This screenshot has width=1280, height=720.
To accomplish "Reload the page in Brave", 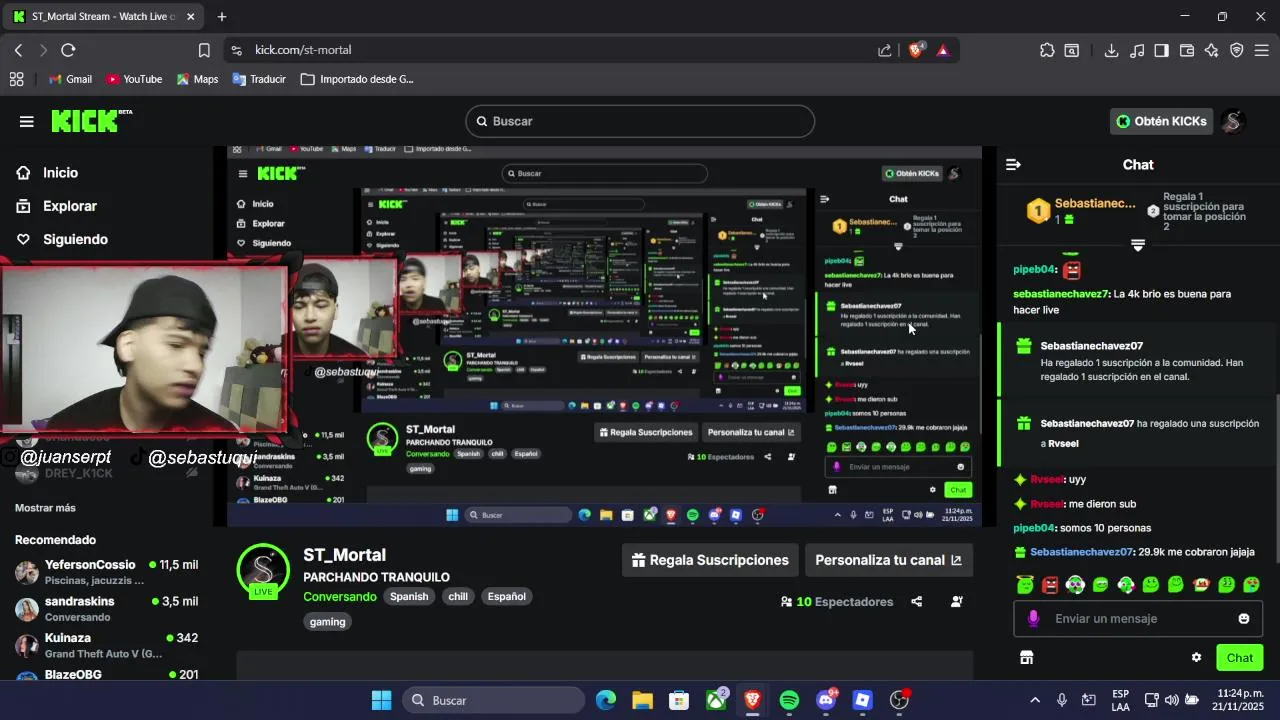I will coord(68,50).
